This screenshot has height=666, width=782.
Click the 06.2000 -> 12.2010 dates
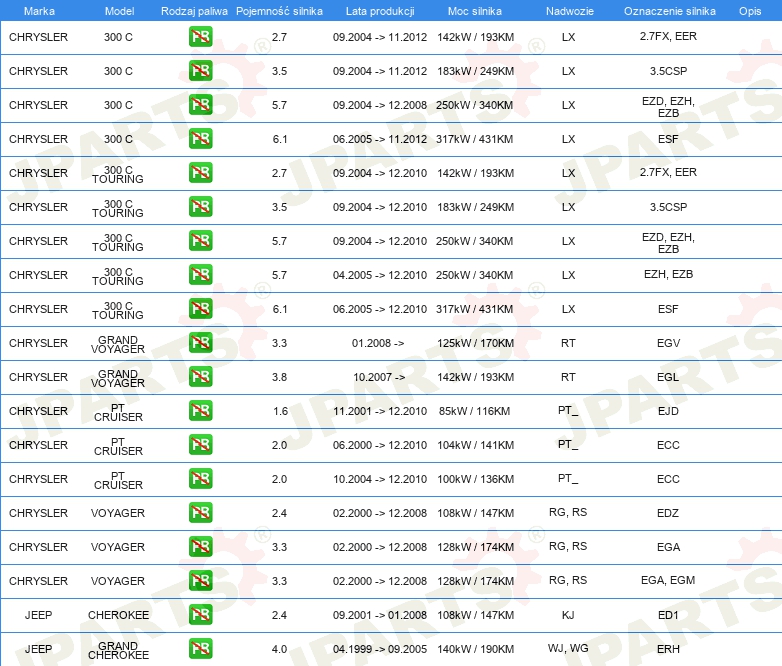tap(380, 445)
